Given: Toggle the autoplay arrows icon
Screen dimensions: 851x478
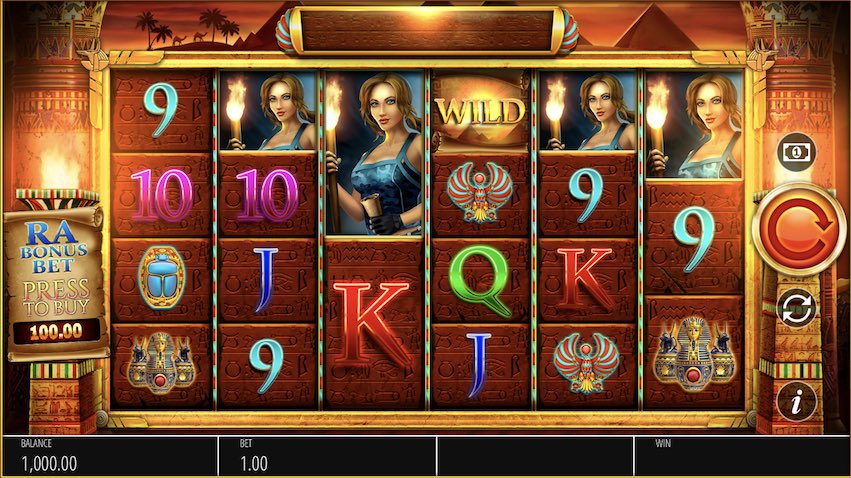Looking at the screenshot, I should [796, 308].
